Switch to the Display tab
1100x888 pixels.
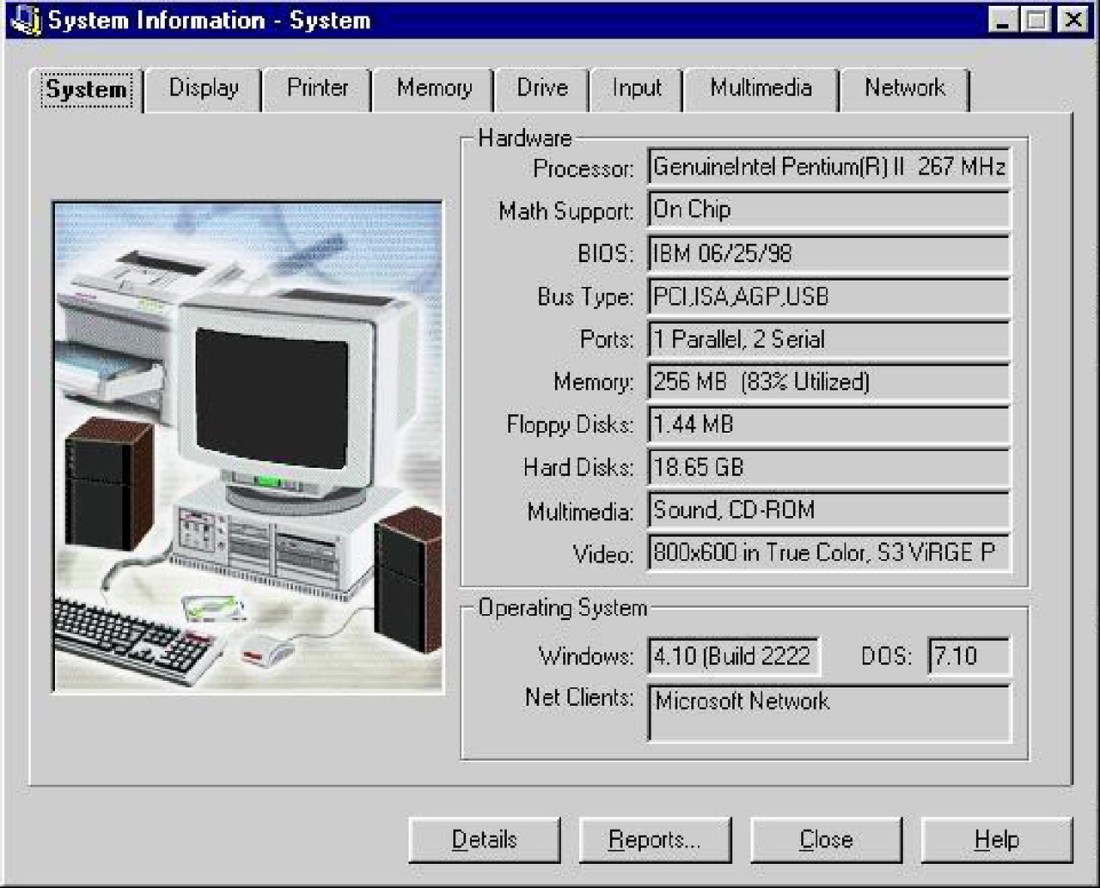click(203, 89)
